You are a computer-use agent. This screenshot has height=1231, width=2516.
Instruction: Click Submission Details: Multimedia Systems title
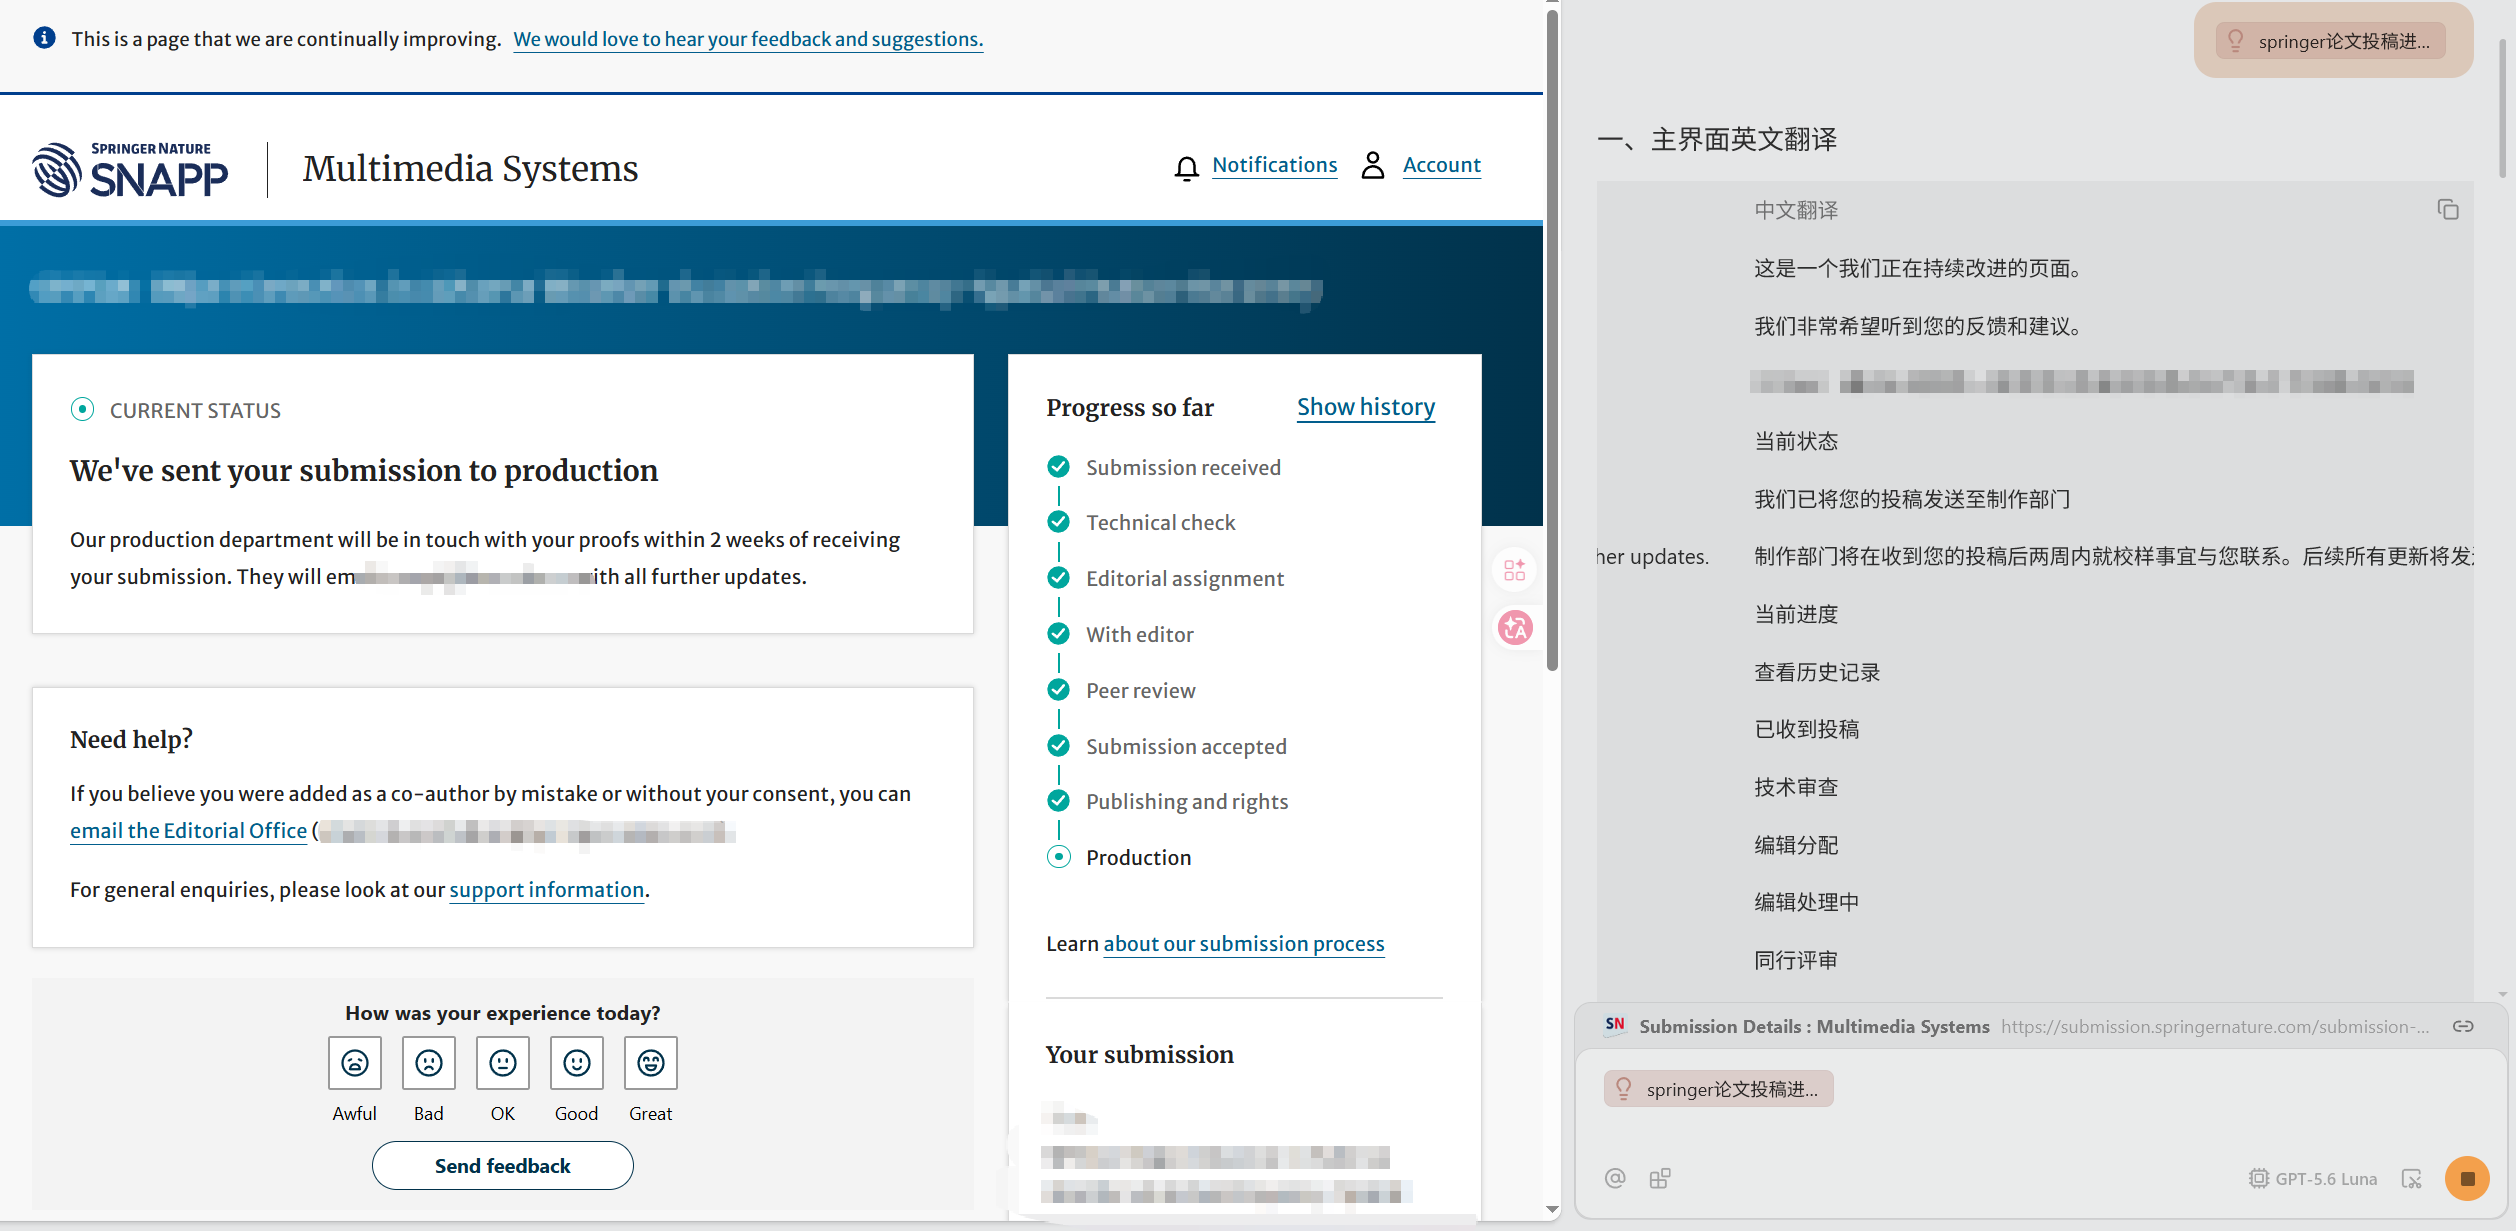pos(1814,1027)
